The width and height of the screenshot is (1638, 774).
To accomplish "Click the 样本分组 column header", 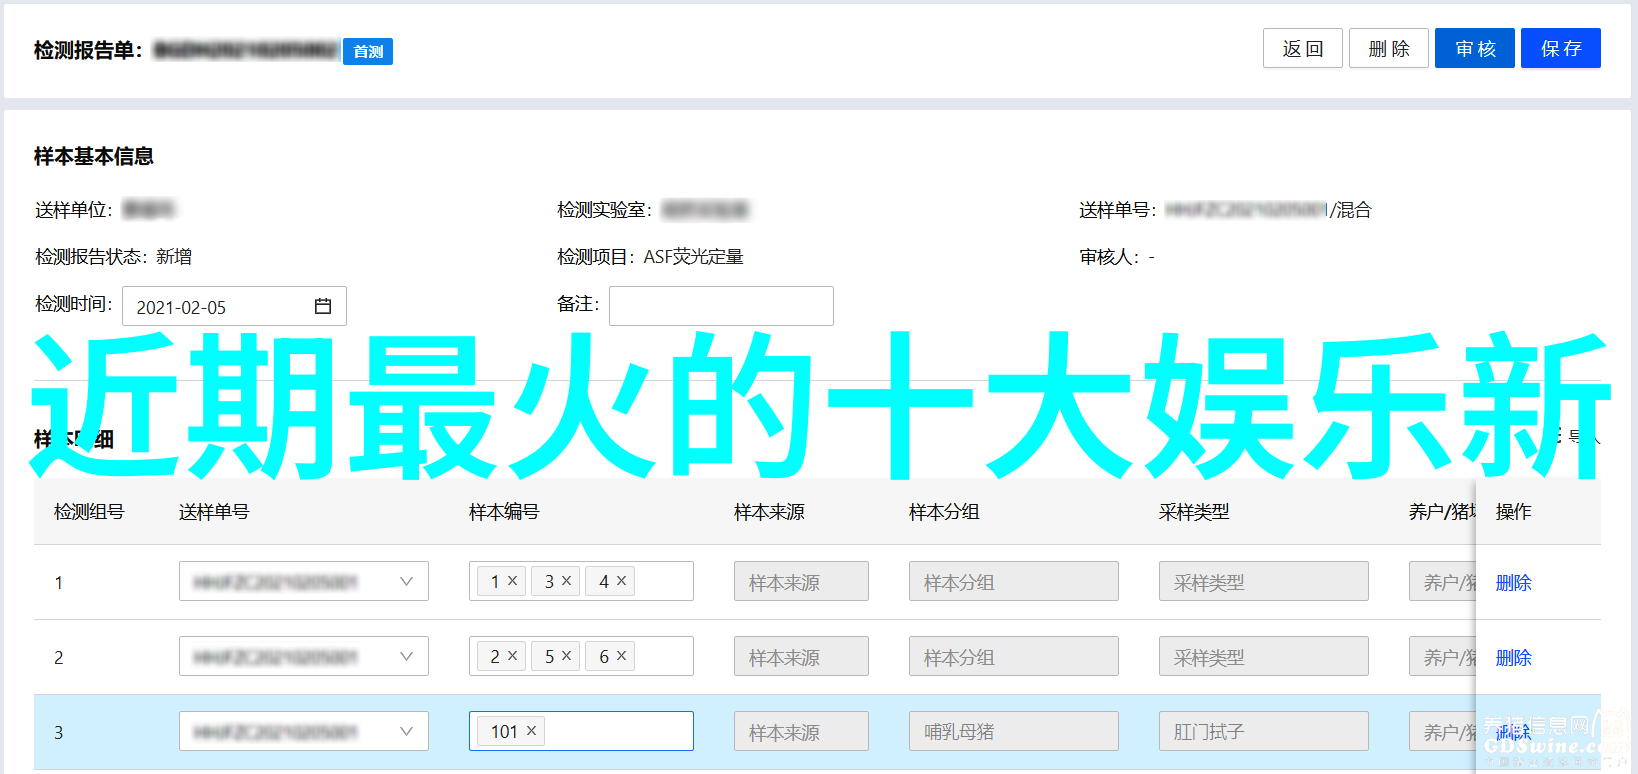I will [944, 512].
